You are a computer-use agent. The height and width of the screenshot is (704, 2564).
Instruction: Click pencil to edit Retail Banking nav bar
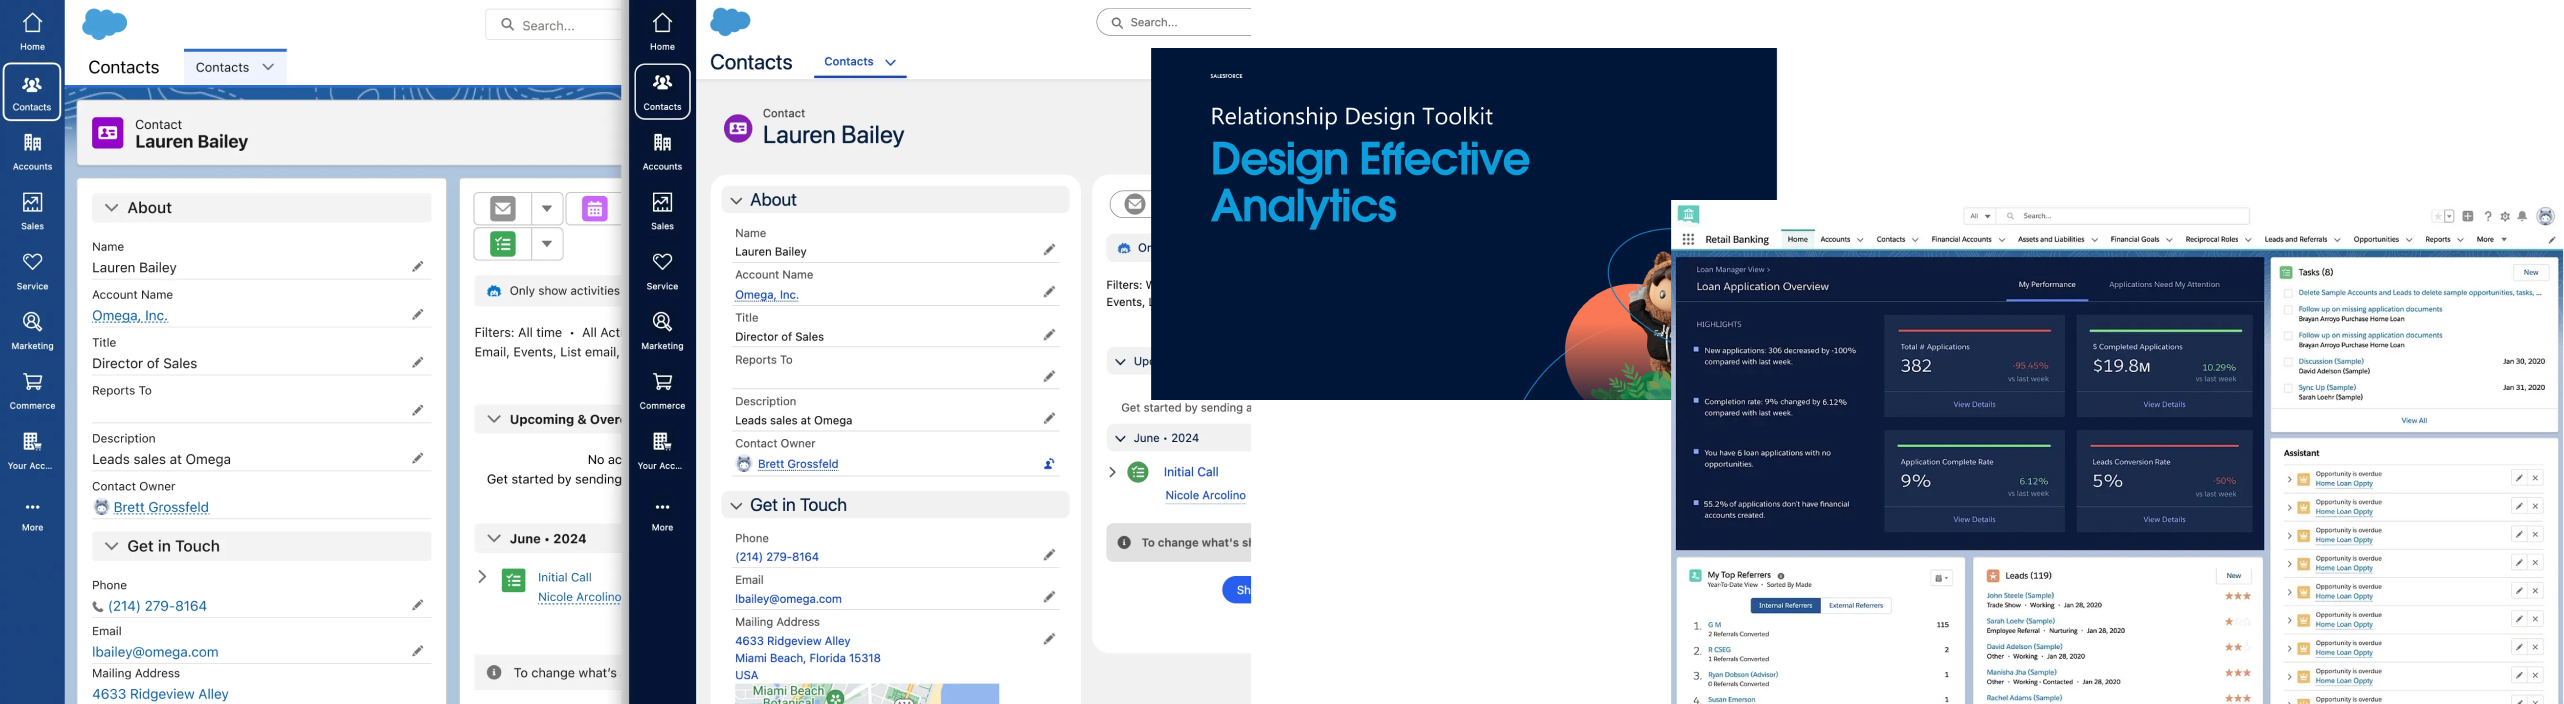(2551, 240)
